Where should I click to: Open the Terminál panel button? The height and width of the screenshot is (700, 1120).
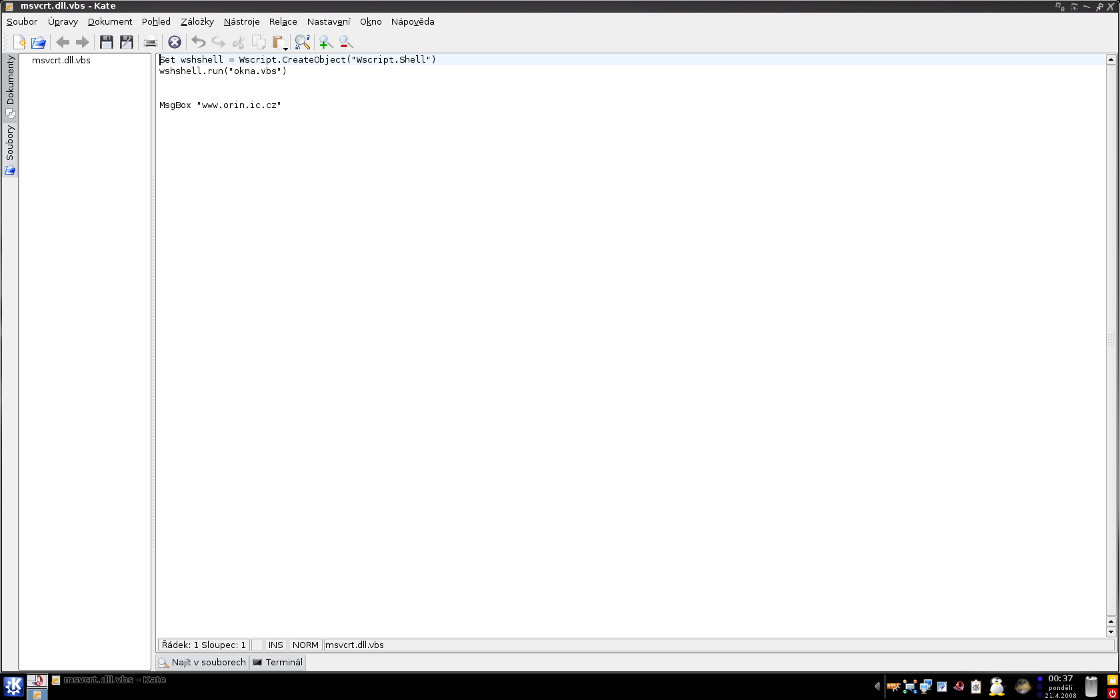pyautogui.click(x=278, y=662)
